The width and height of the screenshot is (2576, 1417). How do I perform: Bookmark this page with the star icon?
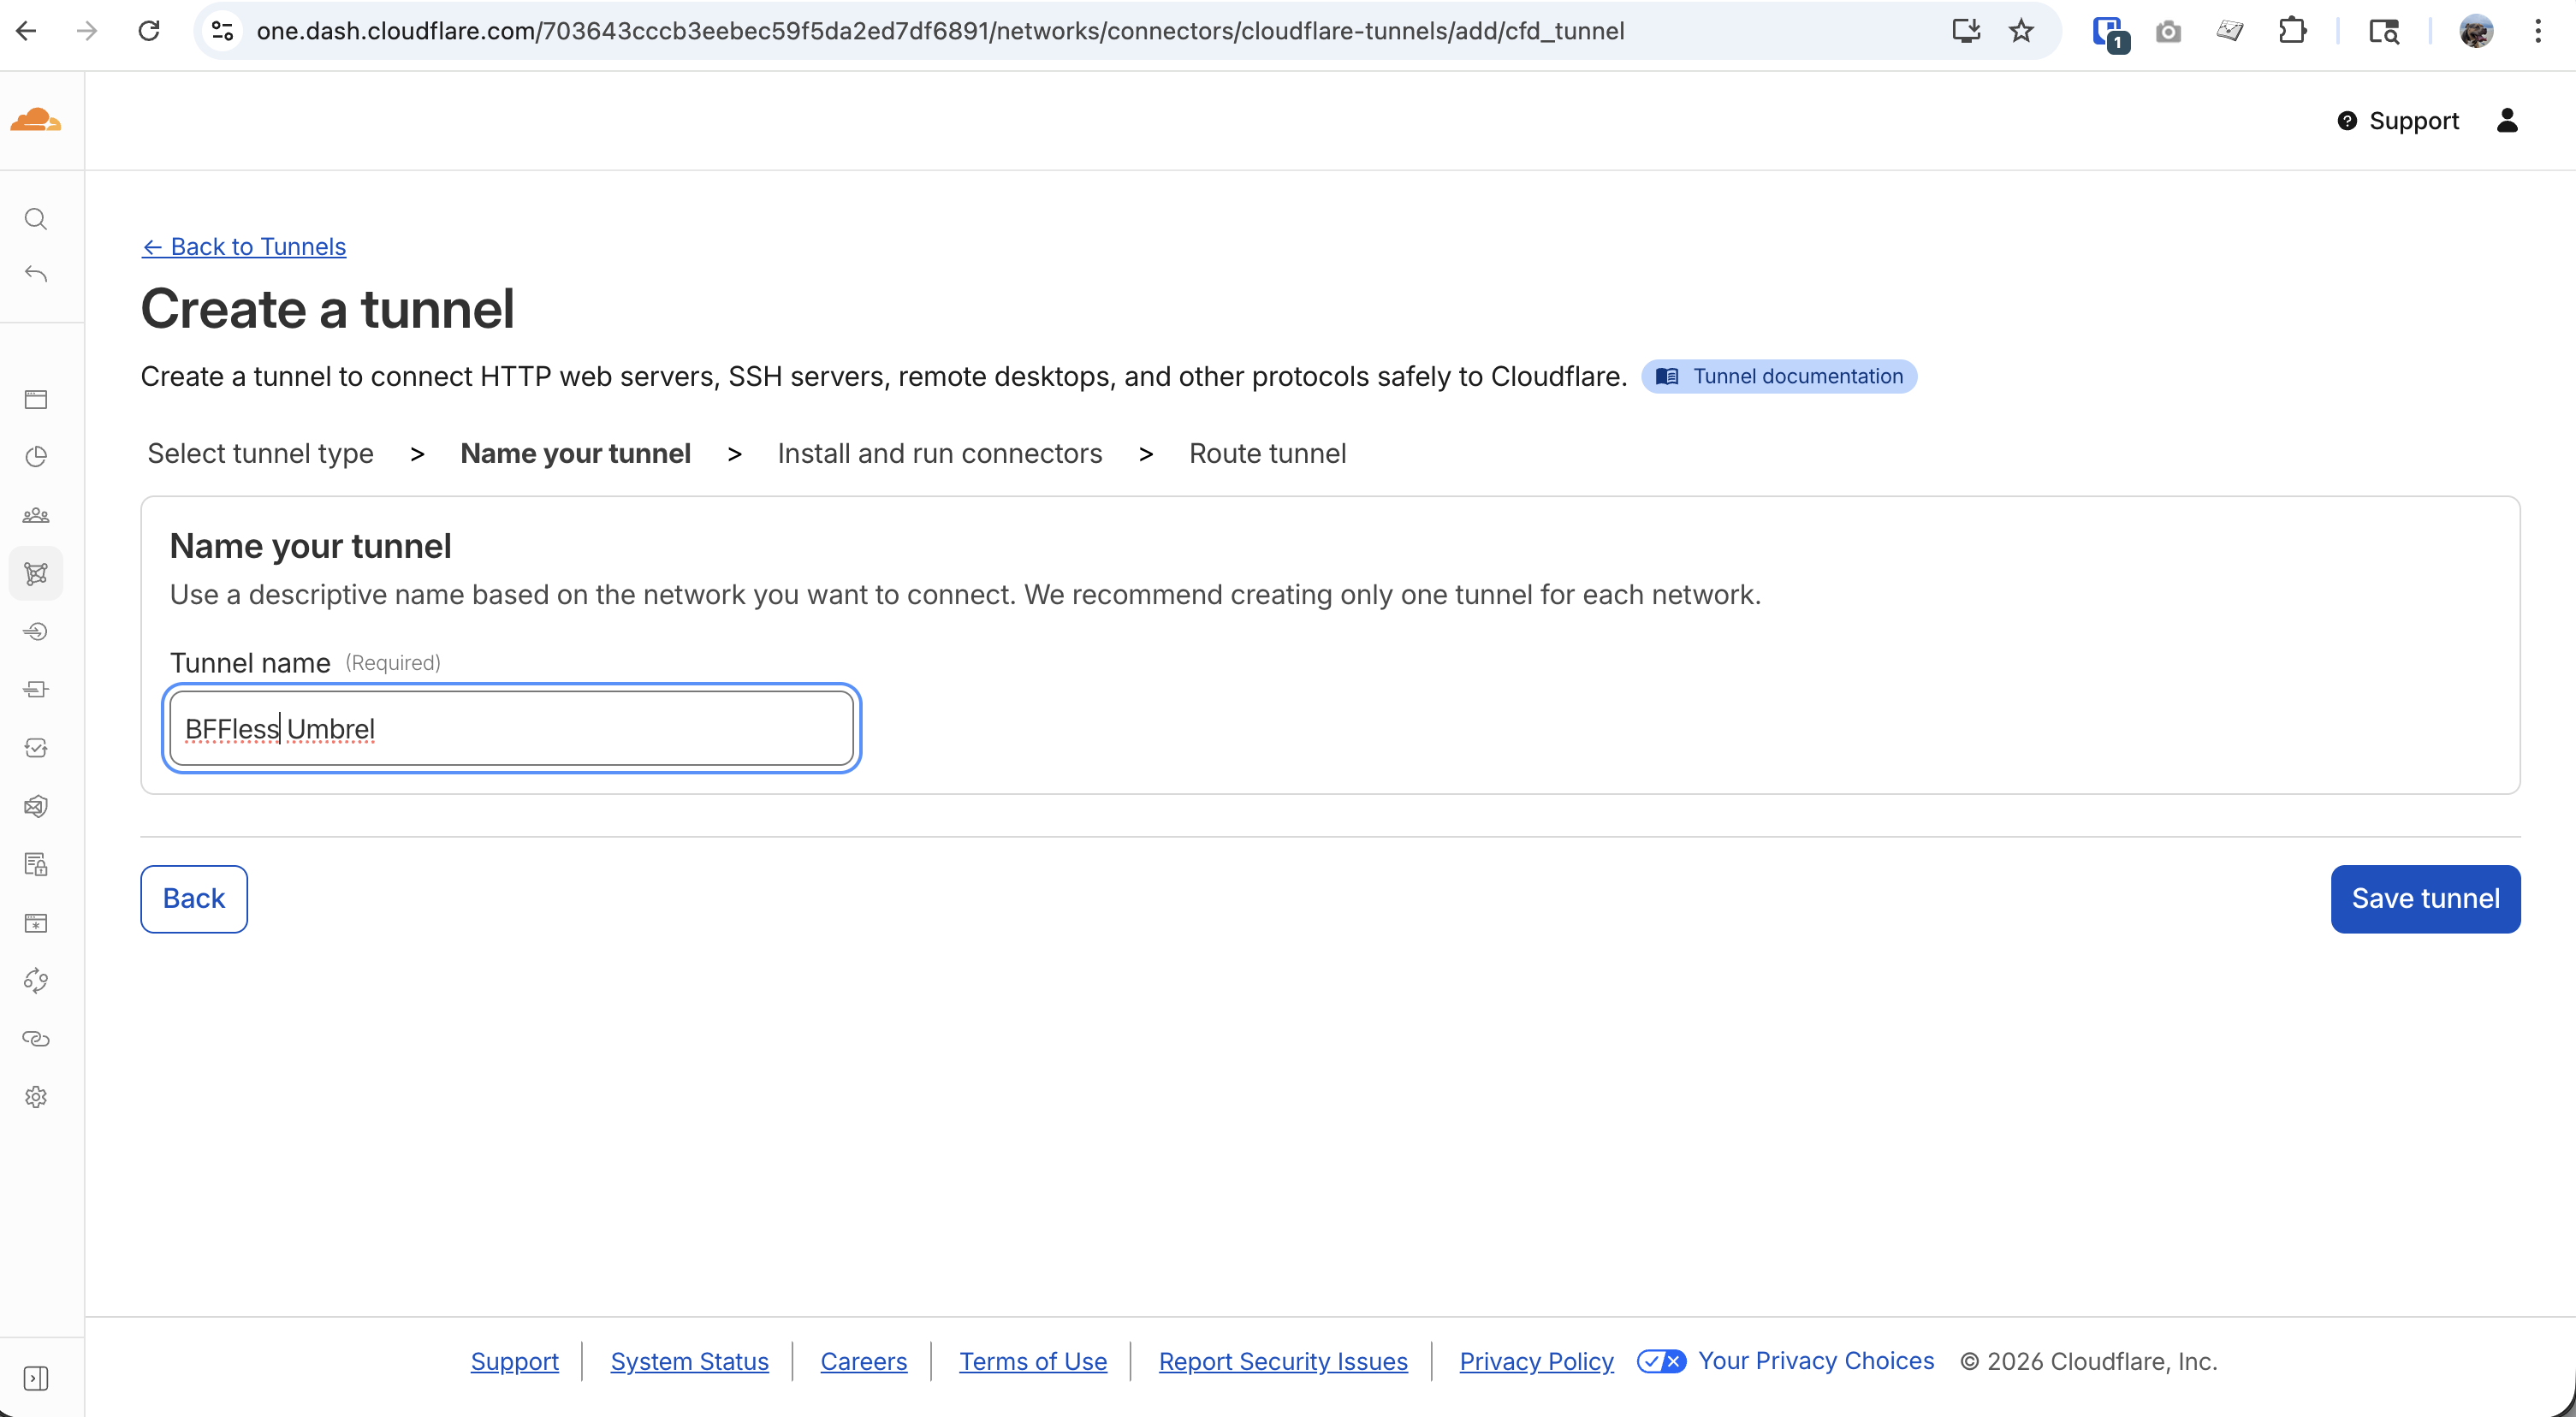(2021, 31)
